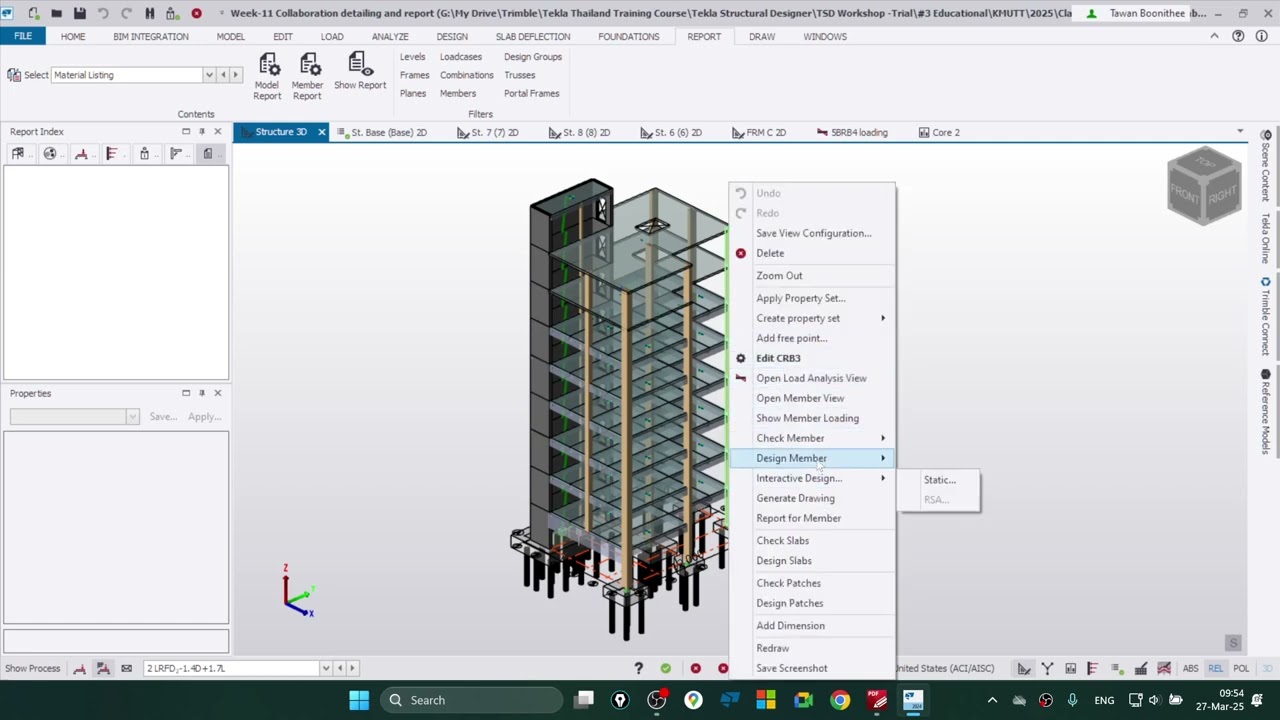Toggle the Frames filter
Screen dimensions: 1280x720
(x=414, y=75)
